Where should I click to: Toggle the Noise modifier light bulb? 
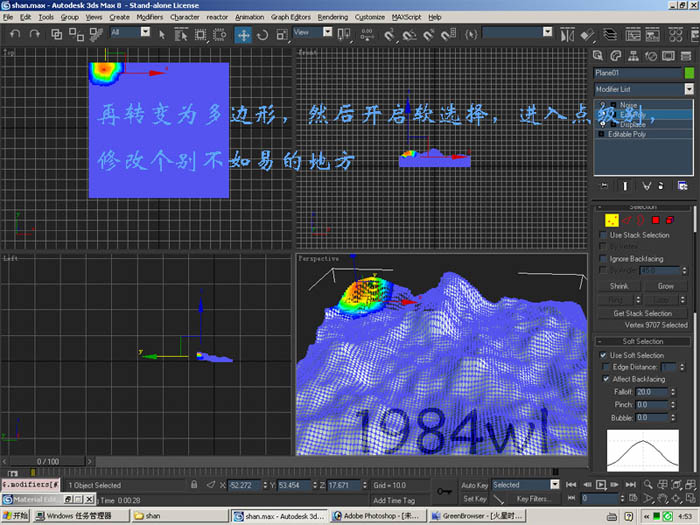point(602,105)
